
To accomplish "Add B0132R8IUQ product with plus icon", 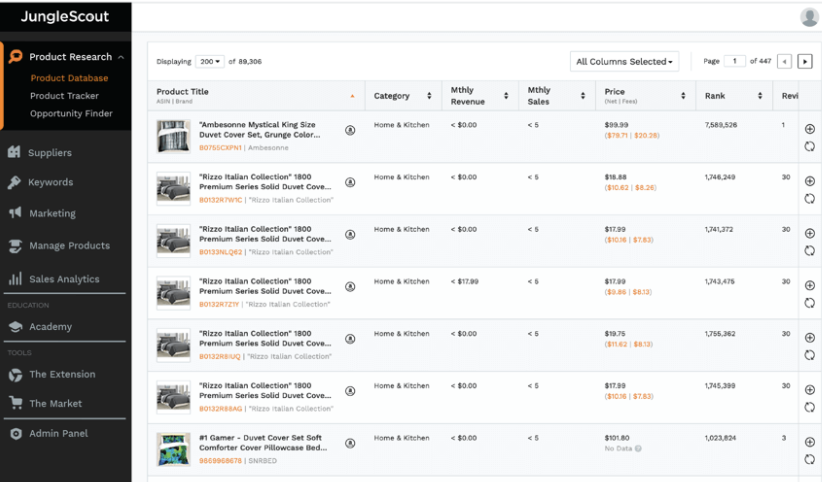I will pos(809,338).
